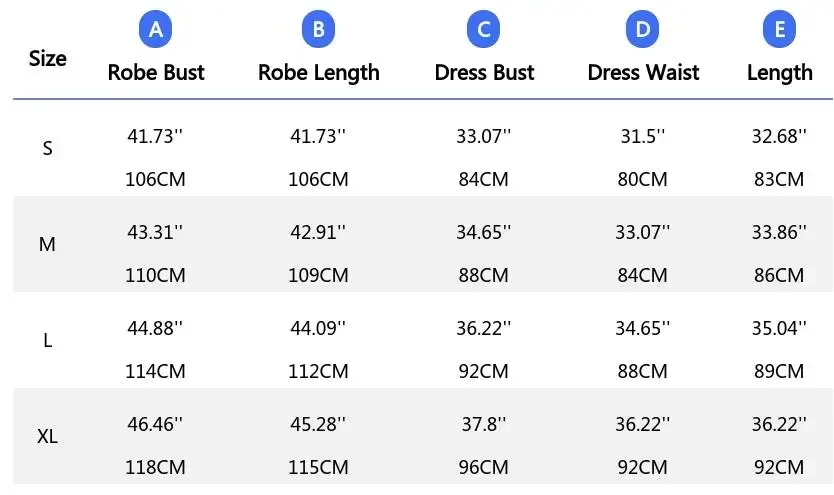The height and width of the screenshot is (495, 834).
Task: Click the blue circle E icon
Action: (x=780, y=30)
